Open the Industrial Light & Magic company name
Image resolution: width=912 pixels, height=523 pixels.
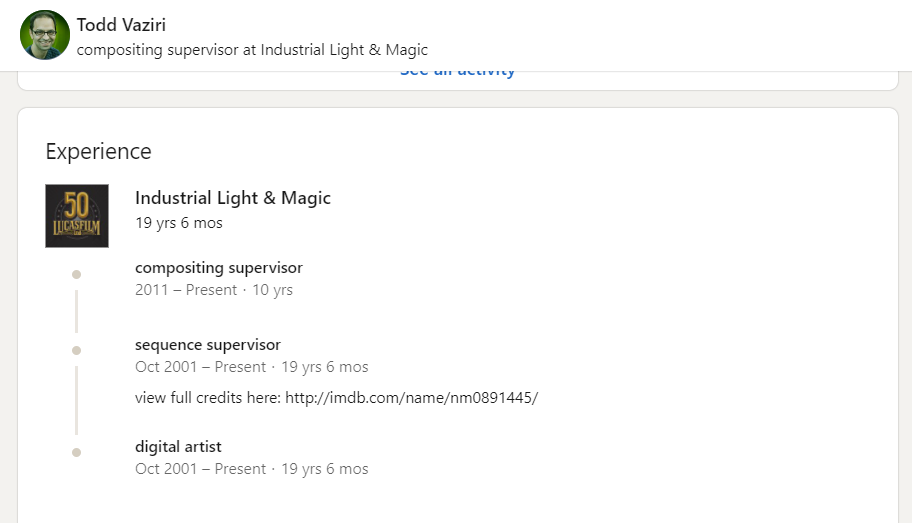pos(232,198)
